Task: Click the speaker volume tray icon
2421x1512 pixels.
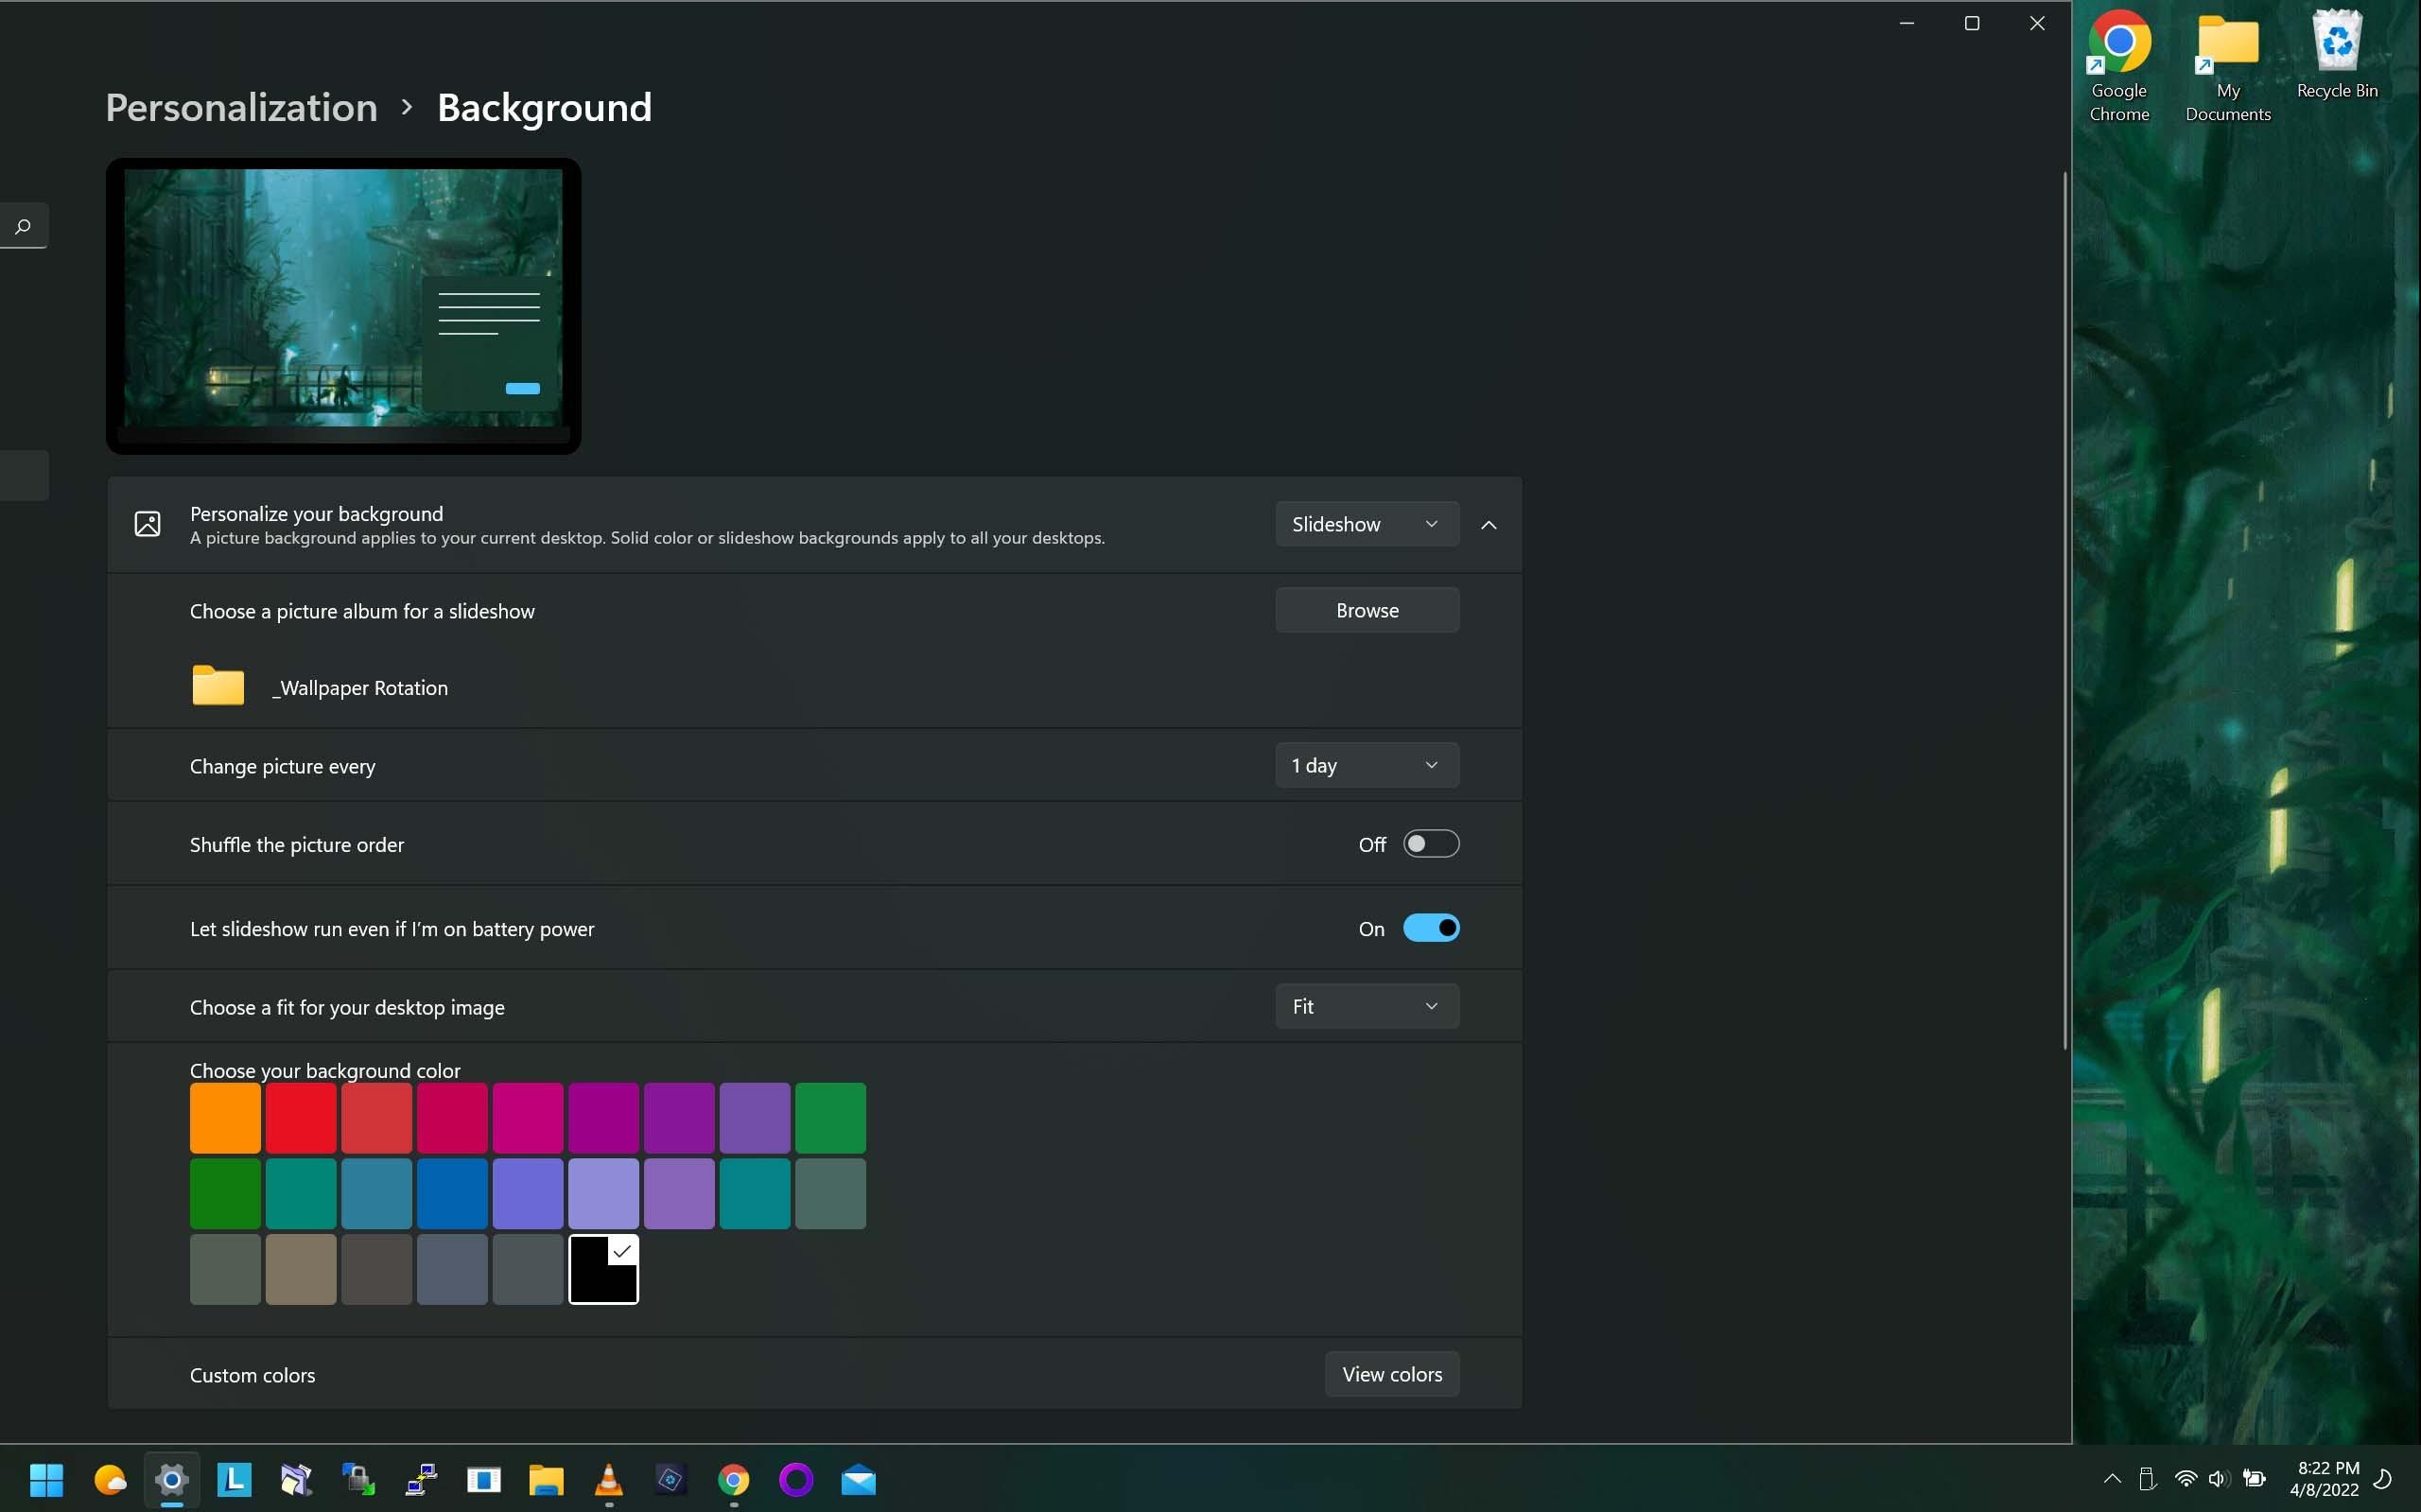Action: [2219, 1479]
